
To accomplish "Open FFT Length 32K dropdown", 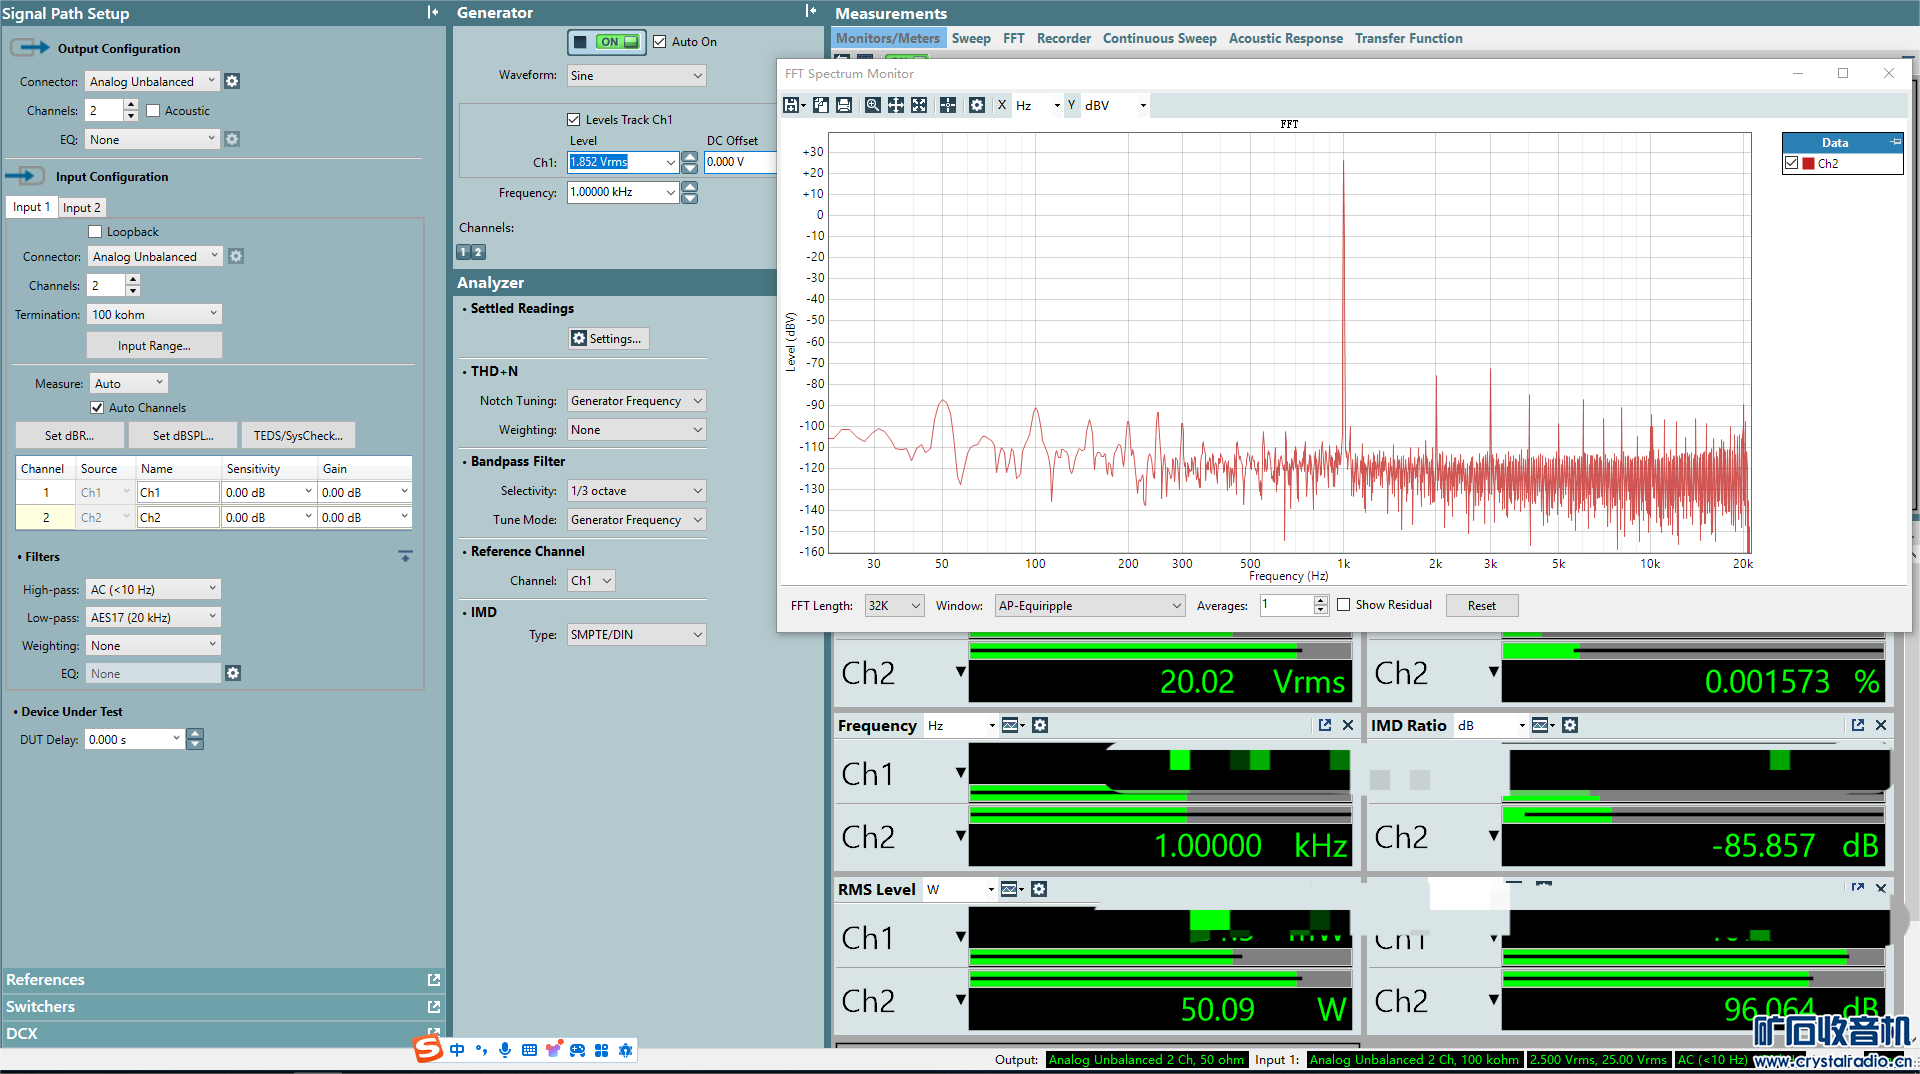I will pos(895,605).
